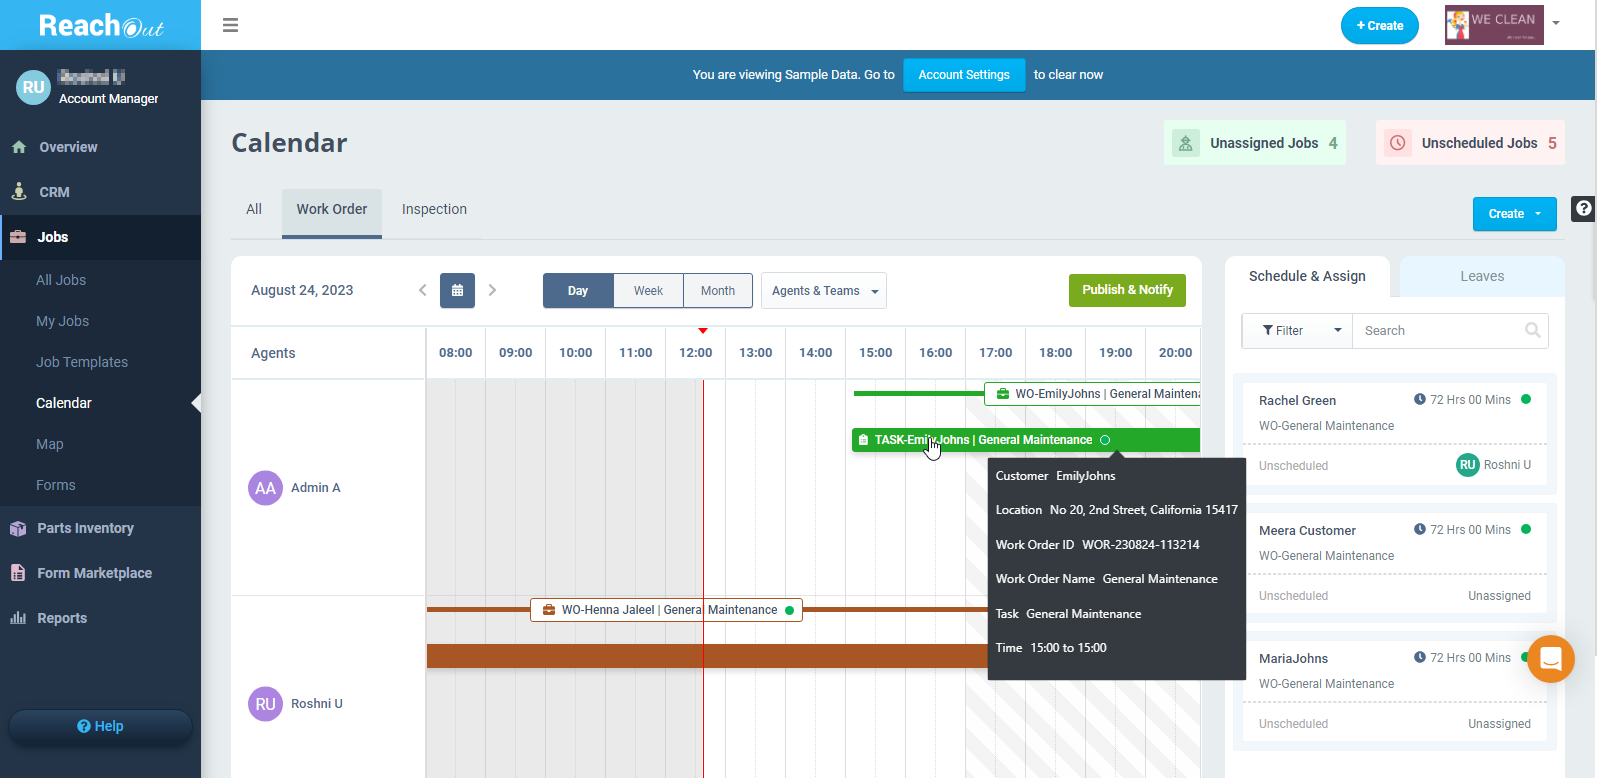This screenshot has width=1597, height=778.
Task: Select the Day view toggle
Action: [578, 291]
